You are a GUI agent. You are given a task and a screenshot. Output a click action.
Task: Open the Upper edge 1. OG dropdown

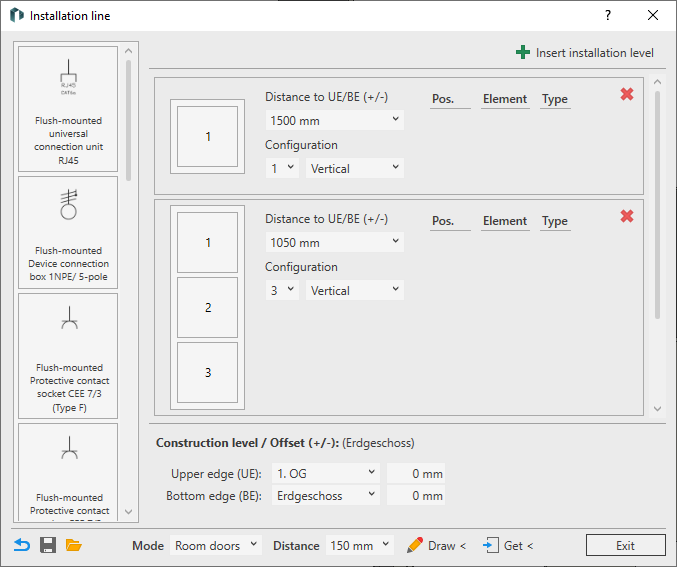pos(326,473)
